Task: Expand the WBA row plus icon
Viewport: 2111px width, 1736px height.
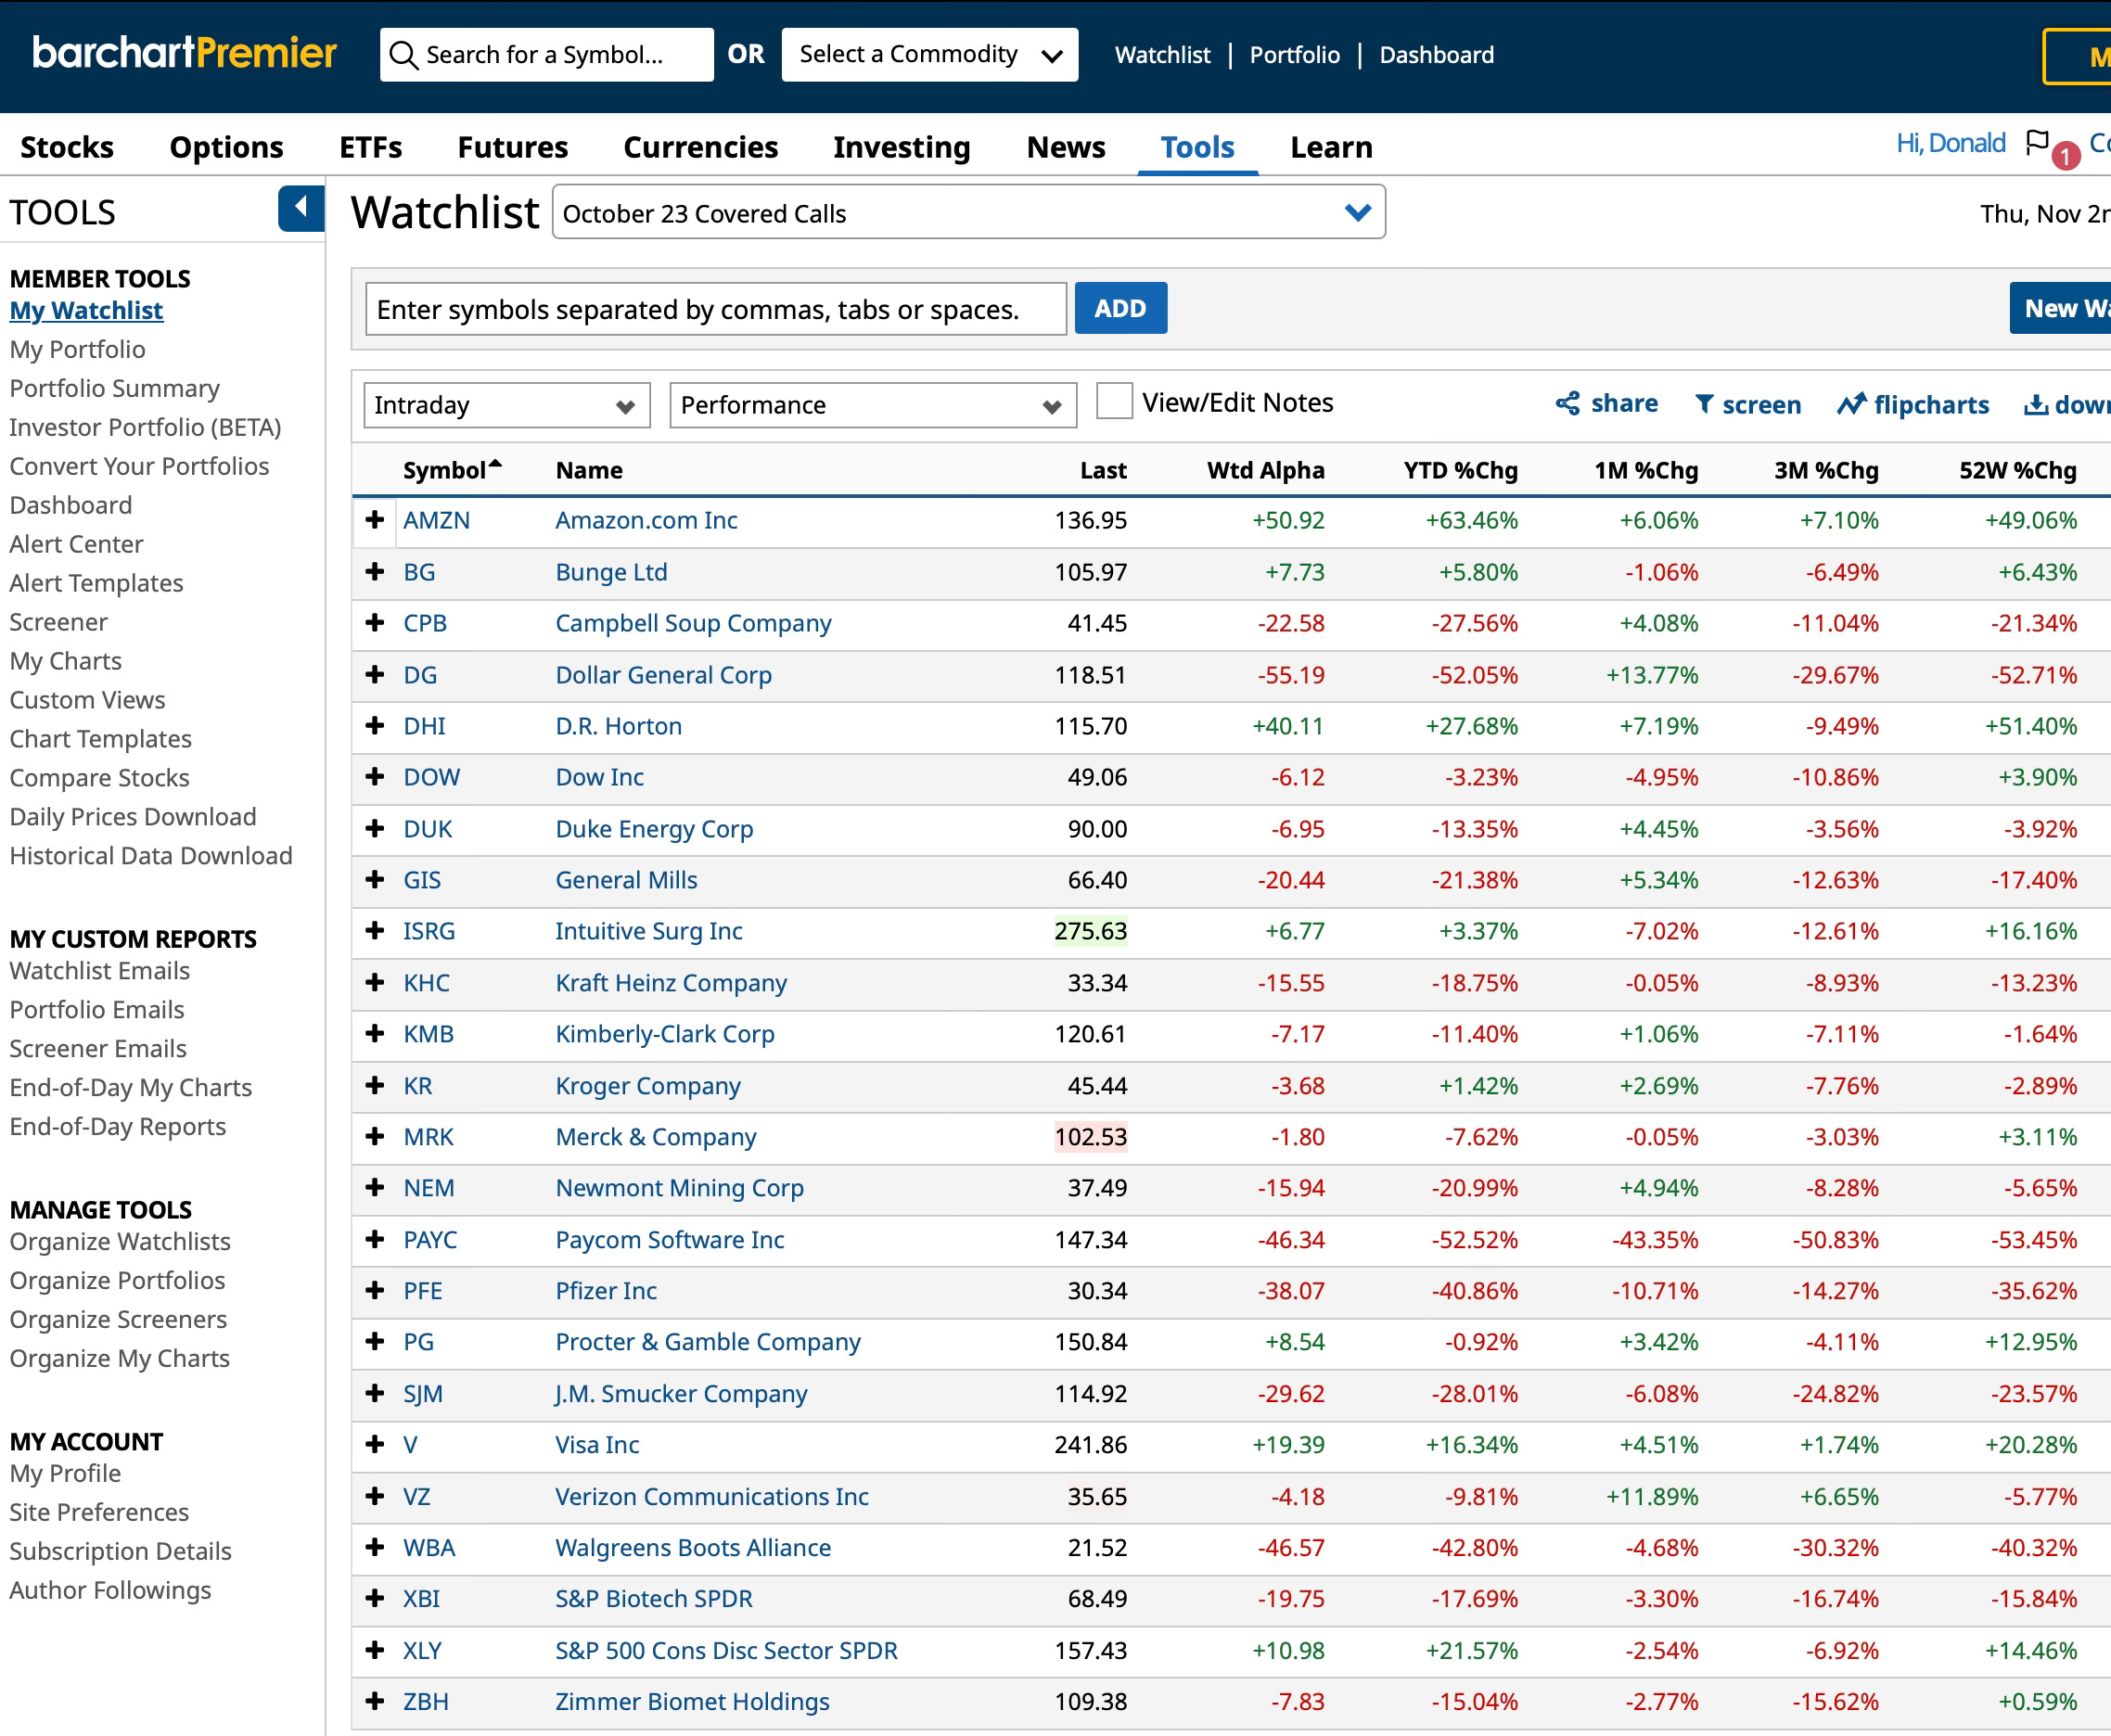Action: (375, 1548)
